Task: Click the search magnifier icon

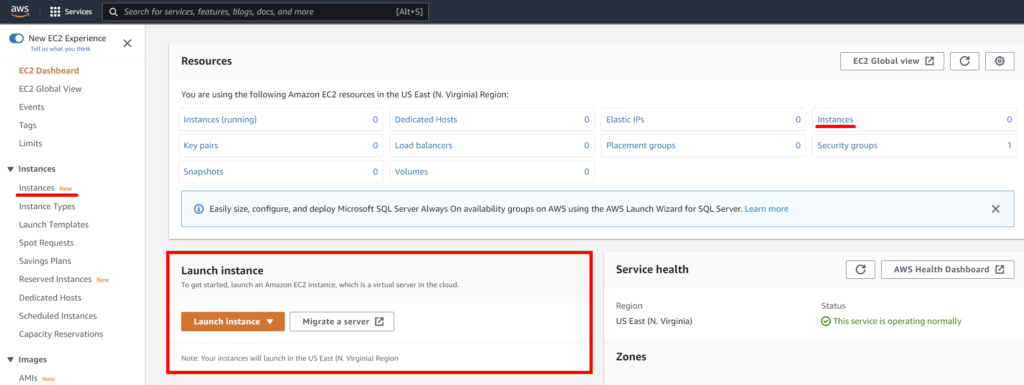Action: click(x=114, y=12)
